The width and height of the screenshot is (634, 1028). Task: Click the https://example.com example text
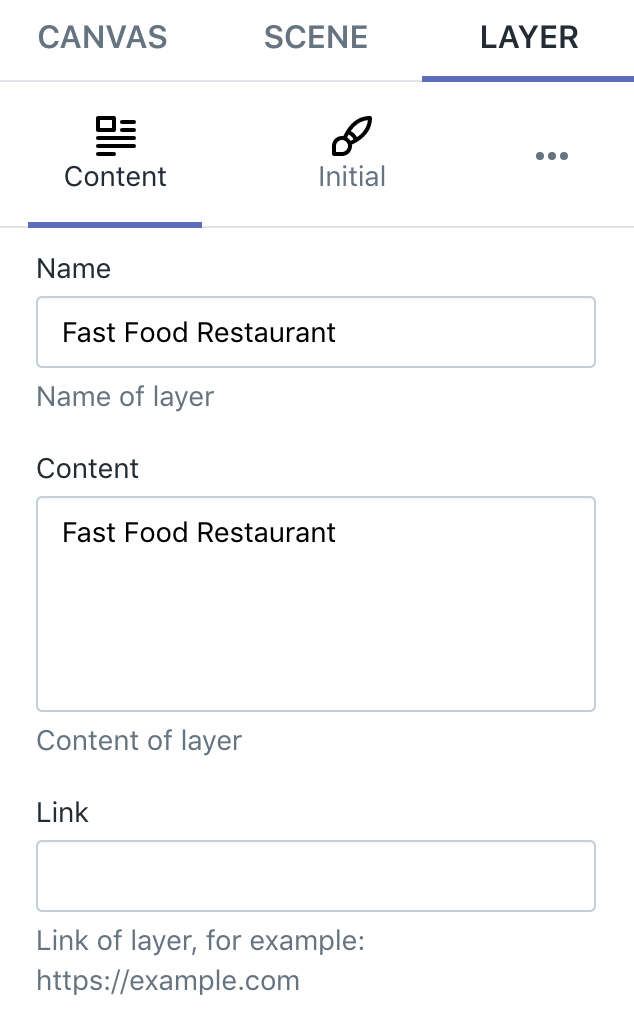(x=168, y=982)
